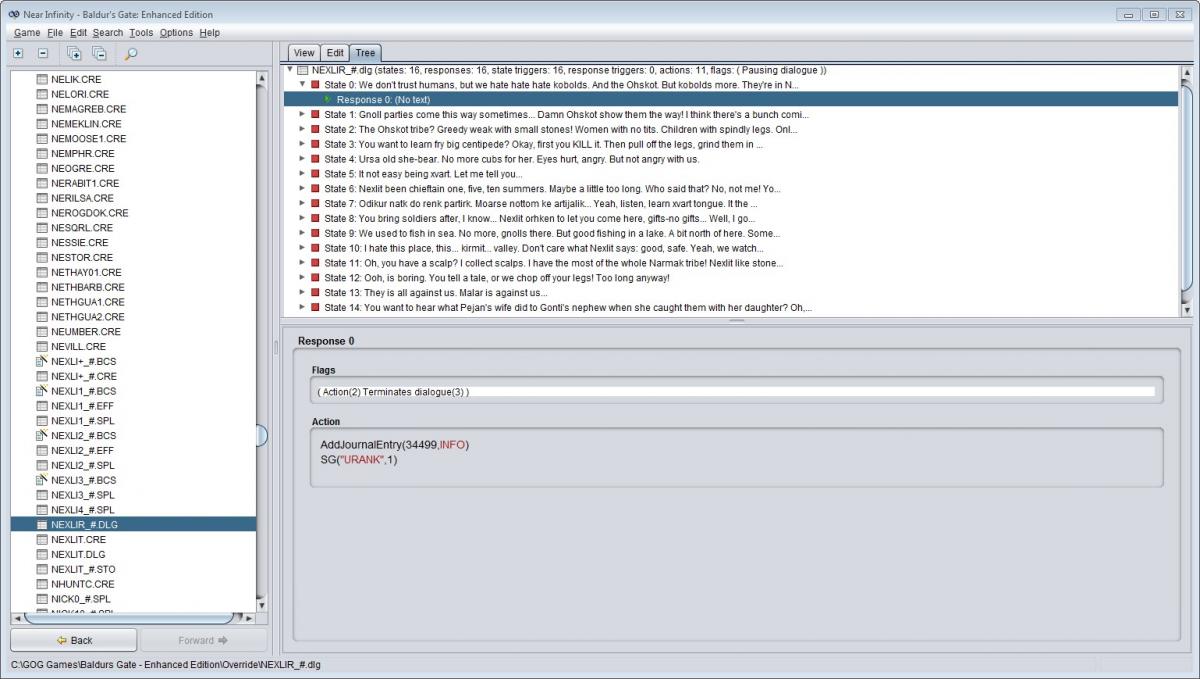Select the Response 0 (No text) row

tap(733, 100)
